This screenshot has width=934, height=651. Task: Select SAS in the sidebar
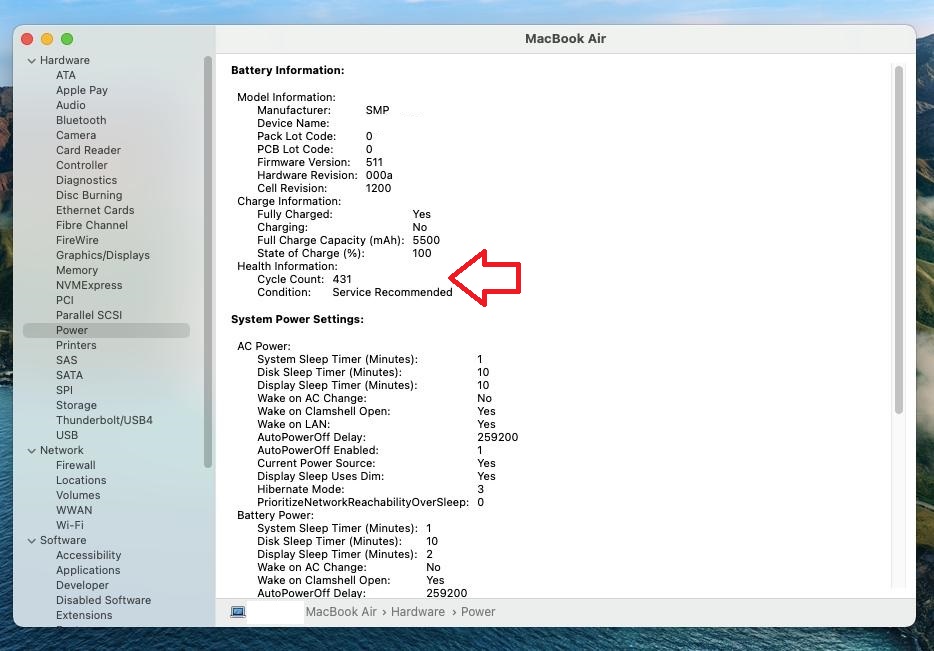click(66, 360)
